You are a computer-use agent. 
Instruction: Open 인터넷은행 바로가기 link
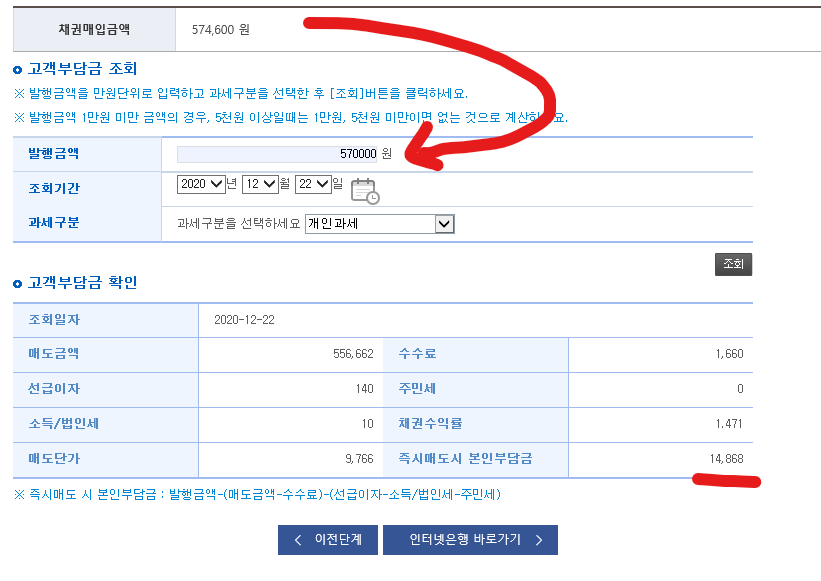[470, 540]
